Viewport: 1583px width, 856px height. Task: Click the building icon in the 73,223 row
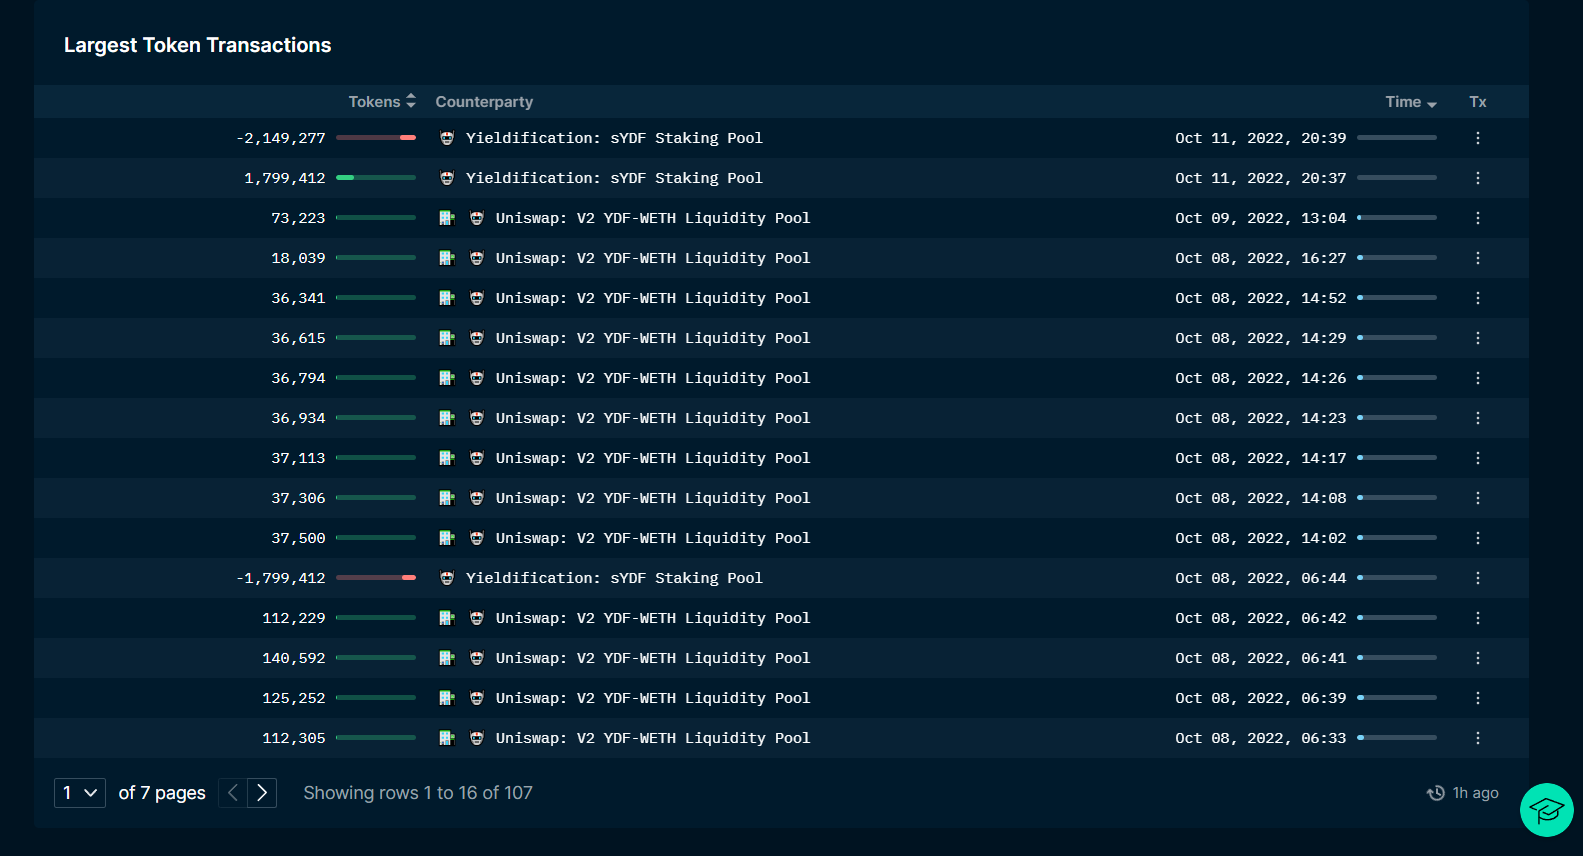[x=447, y=218]
